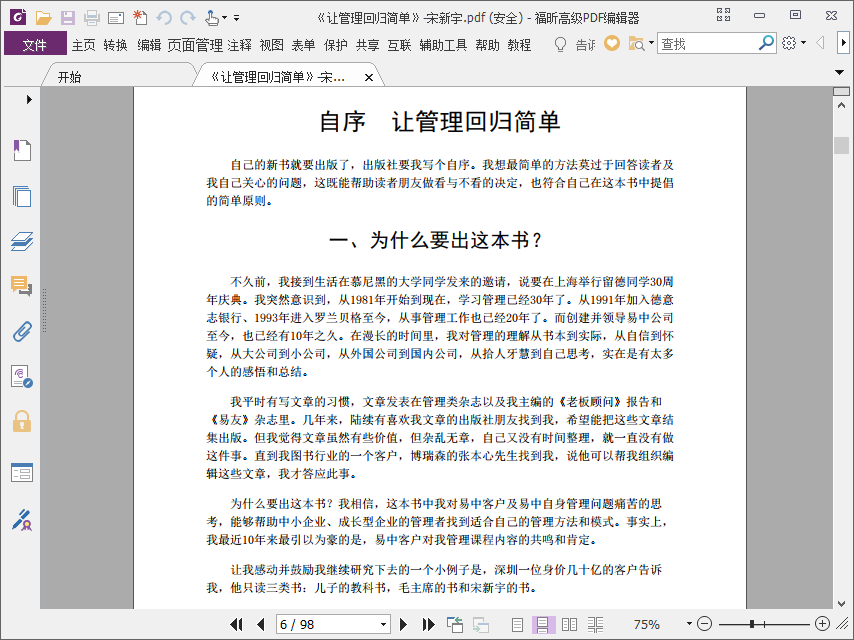Viewport: 854px width, 640px height.
Task: Zoom out with the minus button
Action: [x=704, y=624]
